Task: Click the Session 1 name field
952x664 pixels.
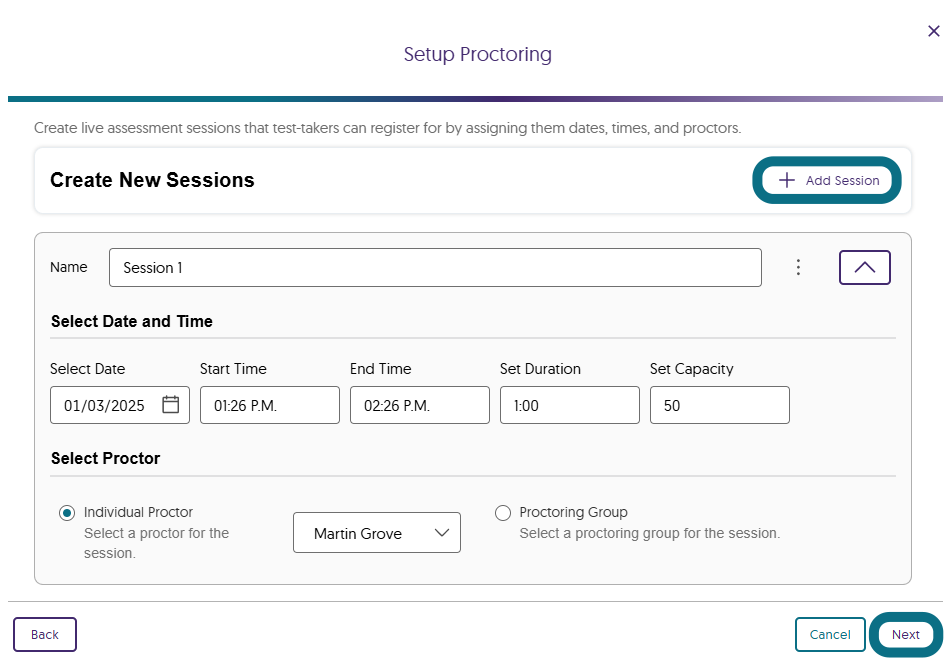Action: pos(435,267)
